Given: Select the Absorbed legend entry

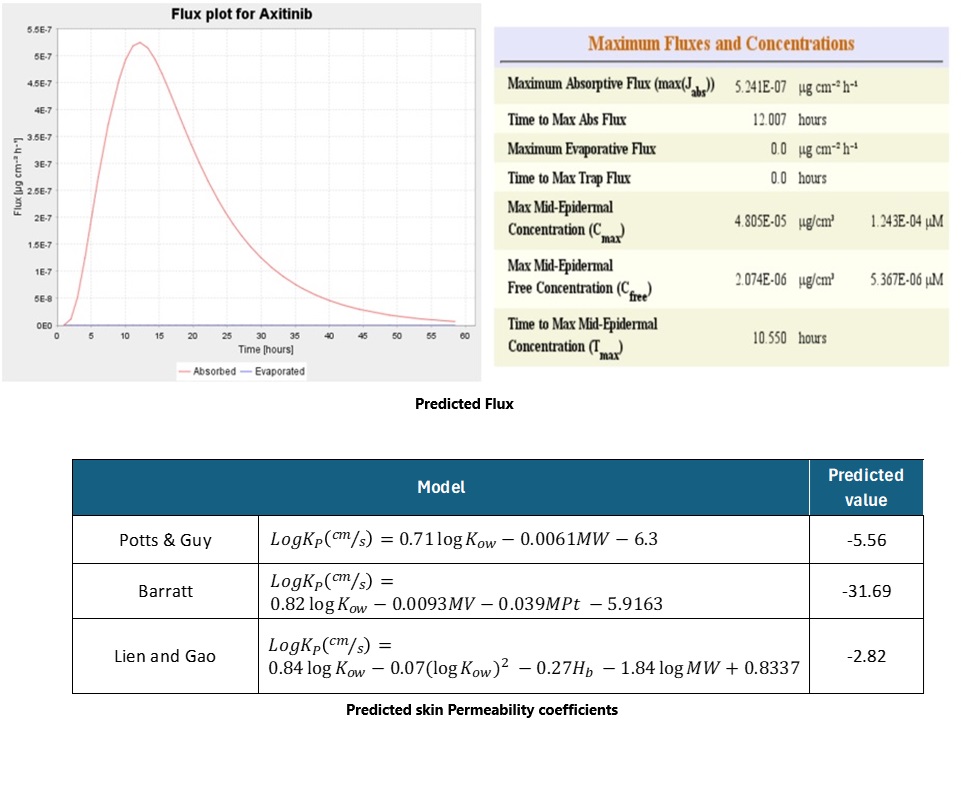Looking at the screenshot, I should 207,371.
